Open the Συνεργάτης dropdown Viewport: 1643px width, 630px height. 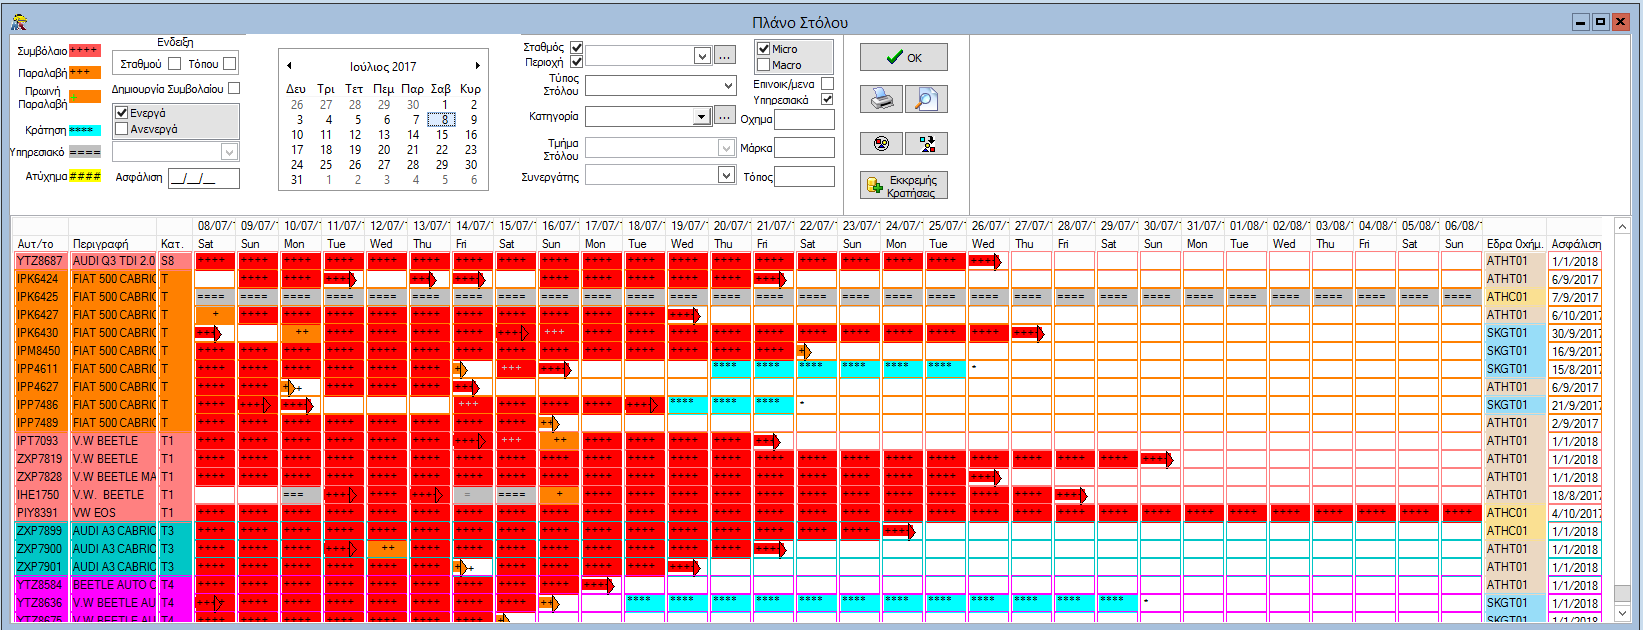tap(727, 175)
